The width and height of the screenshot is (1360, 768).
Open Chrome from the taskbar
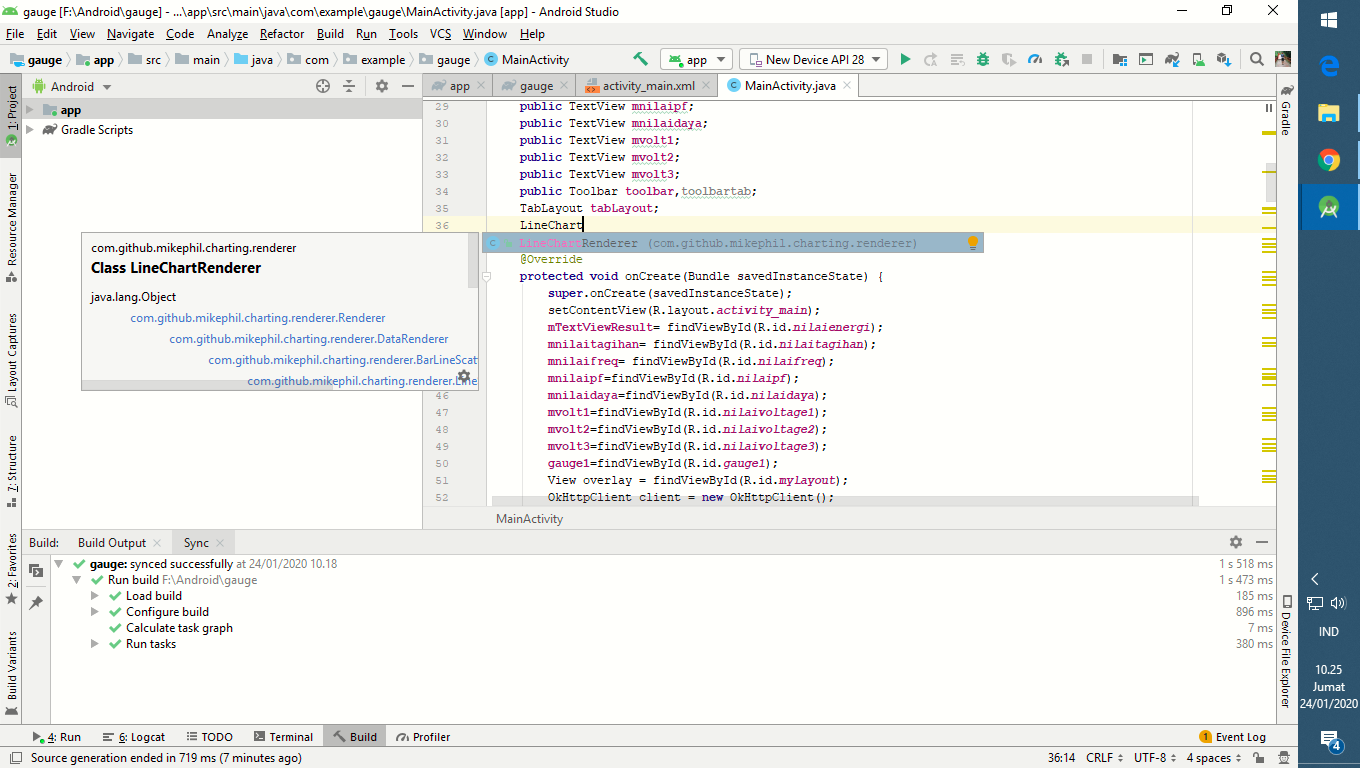tap(1328, 160)
